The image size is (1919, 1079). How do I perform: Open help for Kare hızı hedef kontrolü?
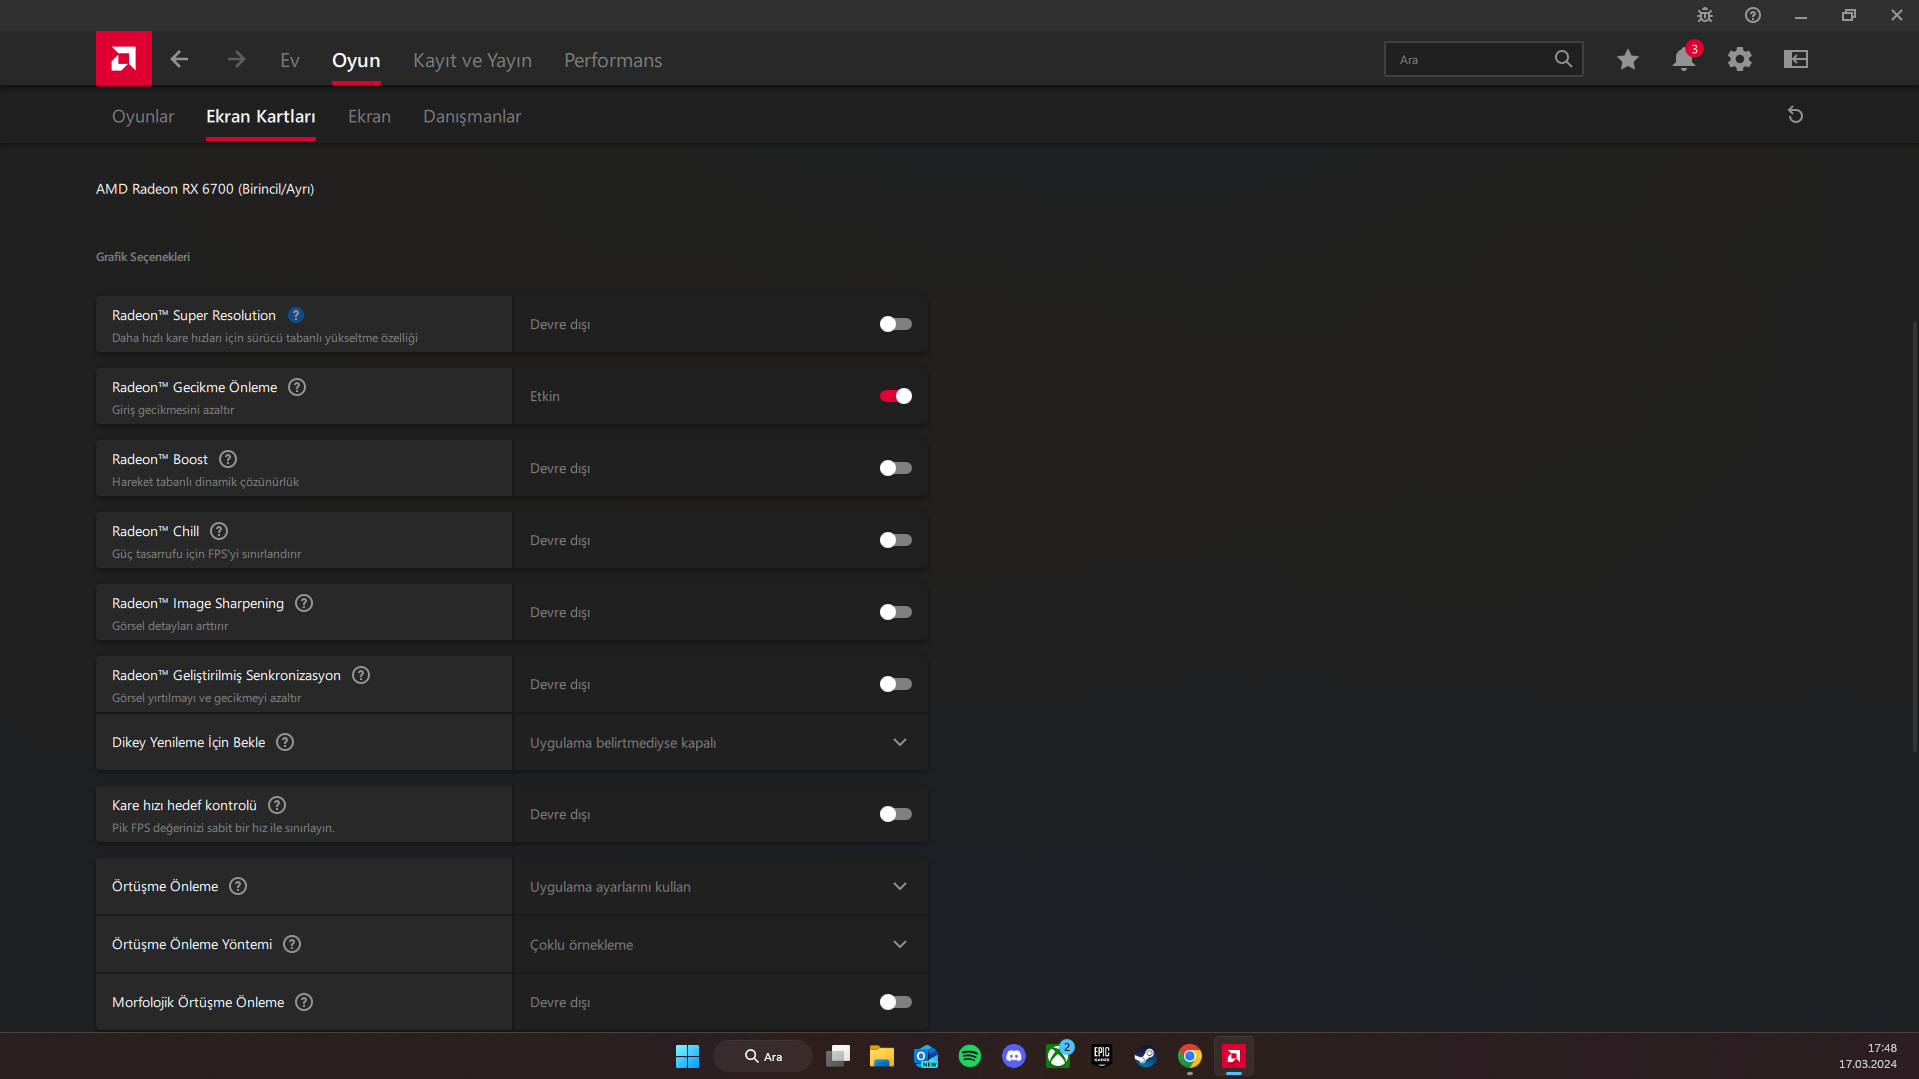click(x=277, y=805)
